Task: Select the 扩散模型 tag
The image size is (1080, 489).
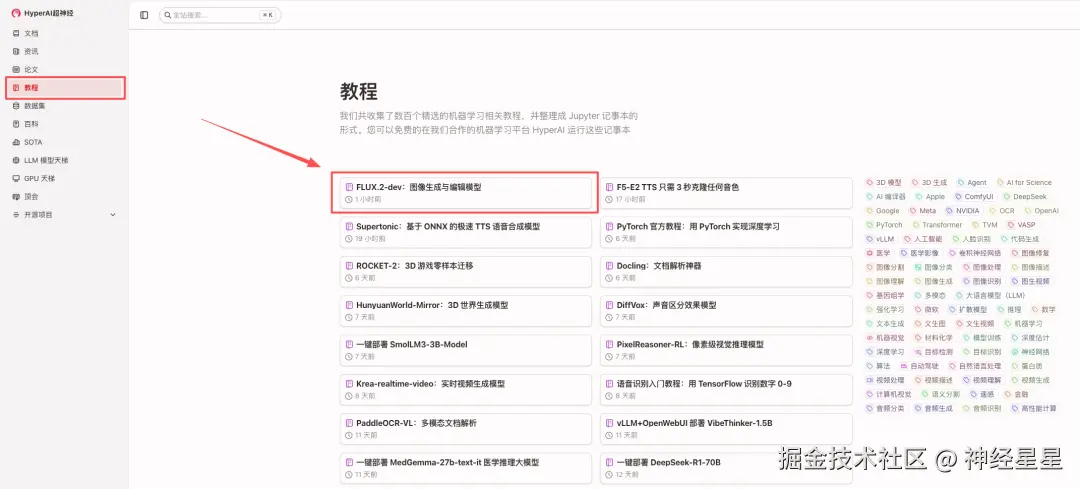Action: click(969, 309)
